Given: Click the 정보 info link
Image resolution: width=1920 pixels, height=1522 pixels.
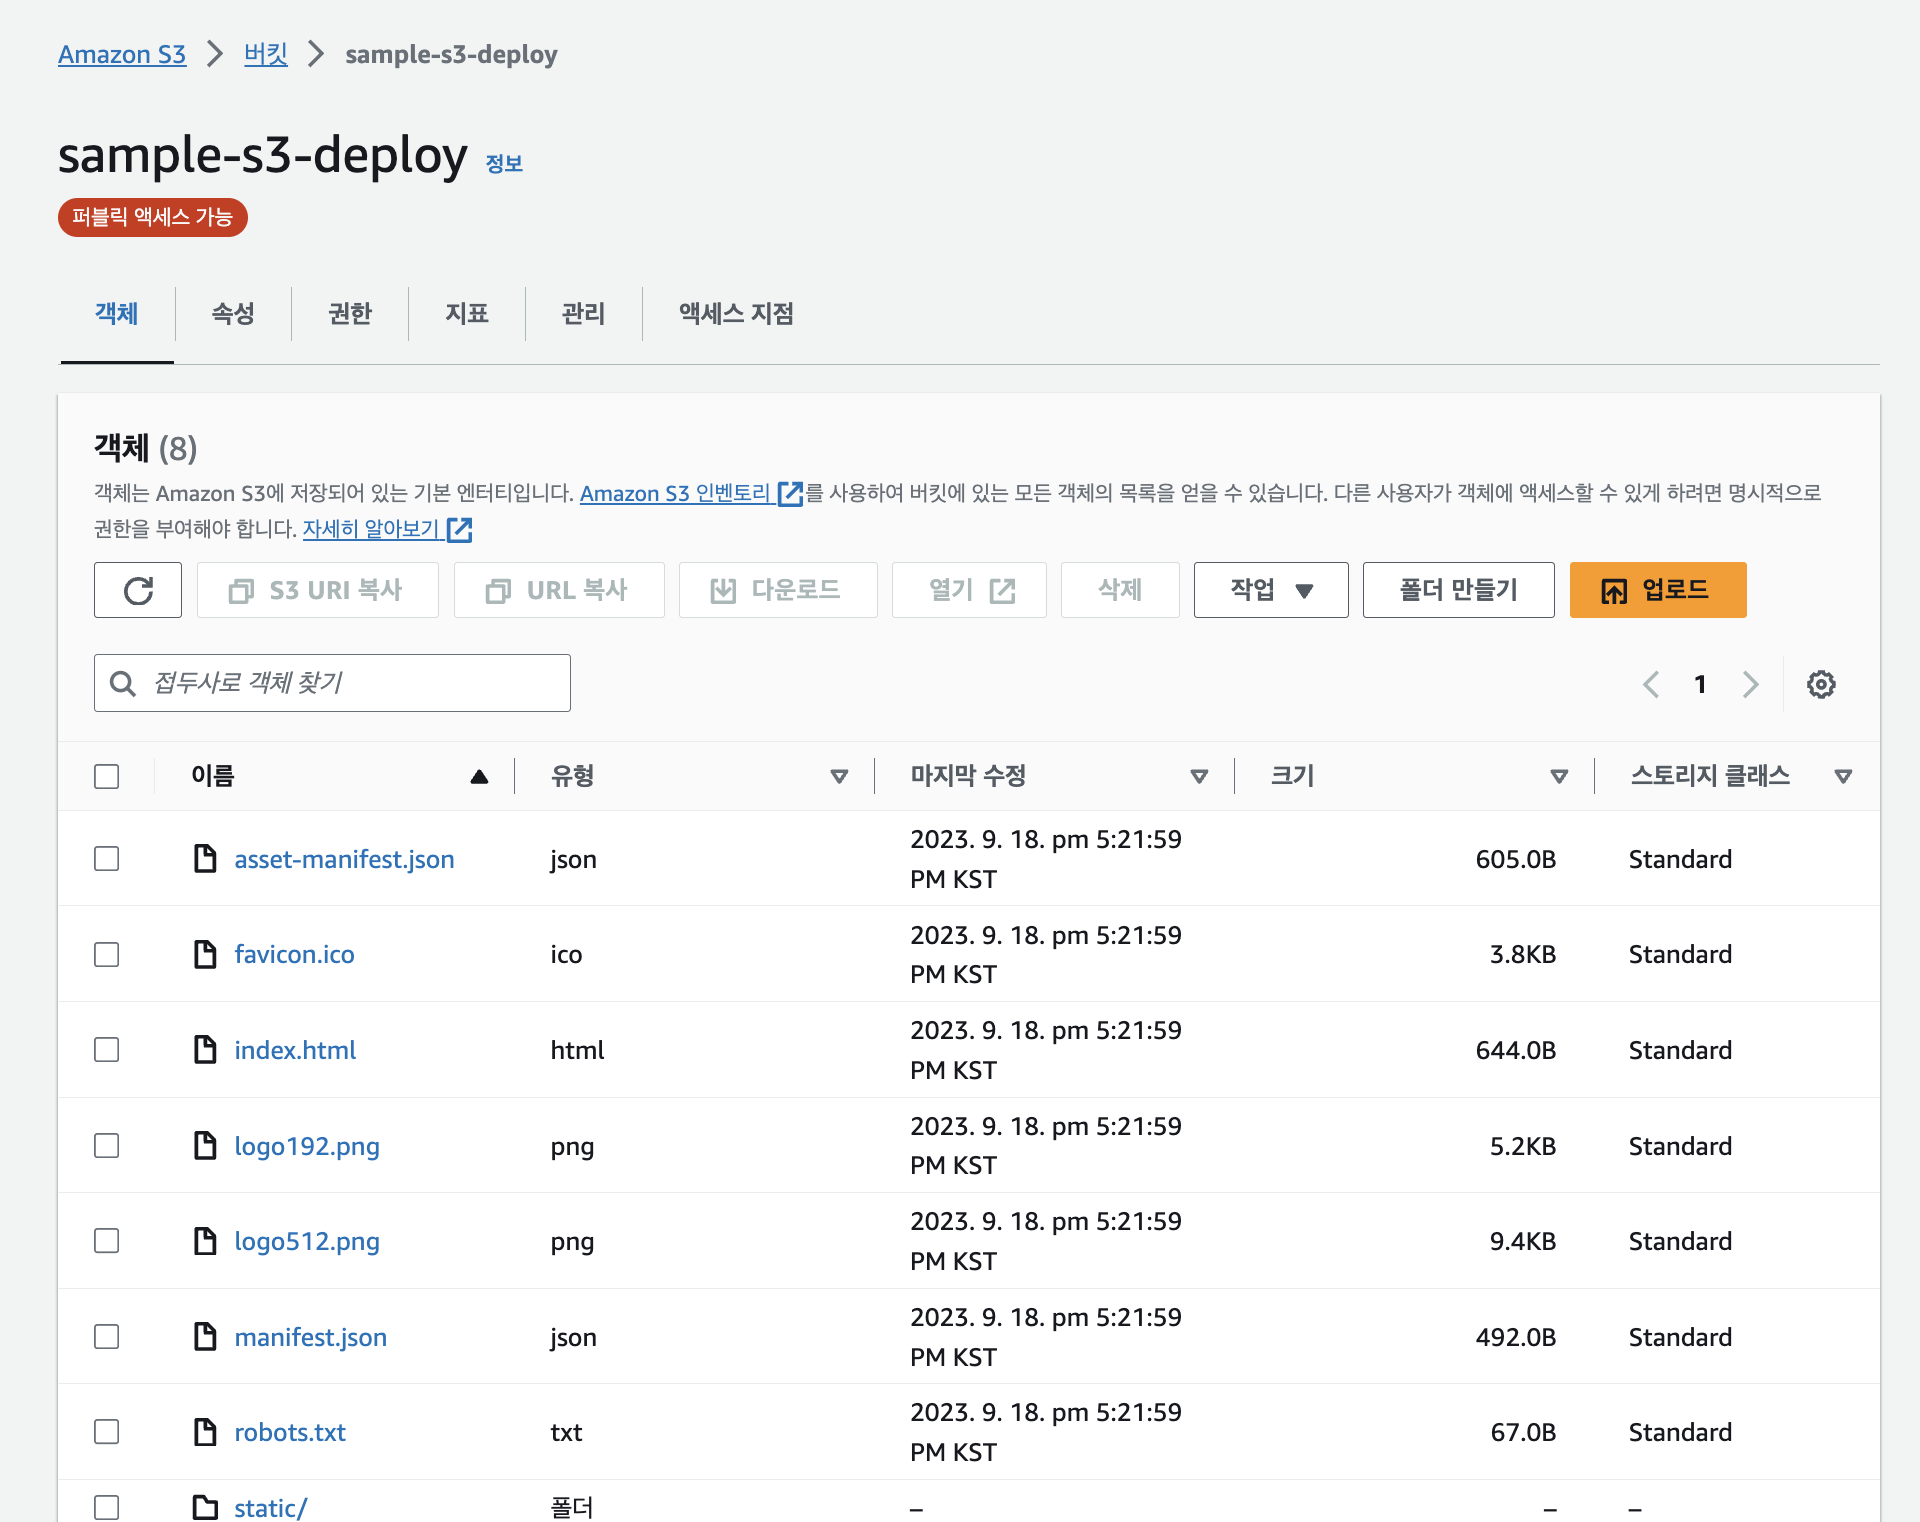Looking at the screenshot, I should (504, 163).
